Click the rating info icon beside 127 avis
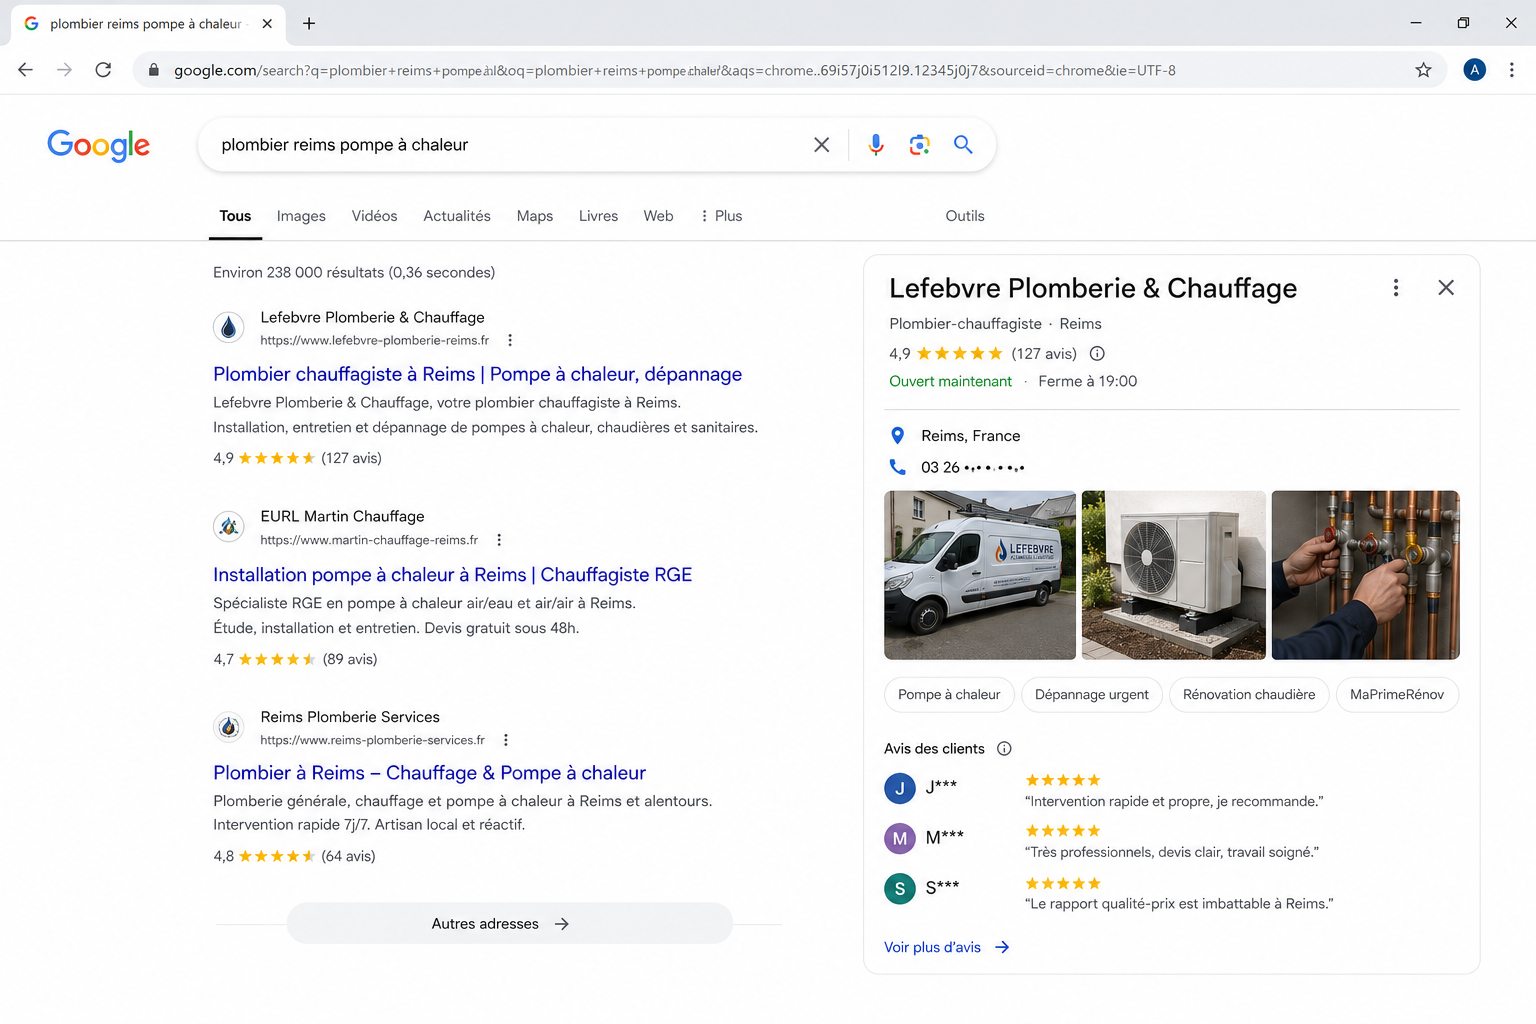This screenshot has height=1024, width=1536. (x=1097, y=353)
